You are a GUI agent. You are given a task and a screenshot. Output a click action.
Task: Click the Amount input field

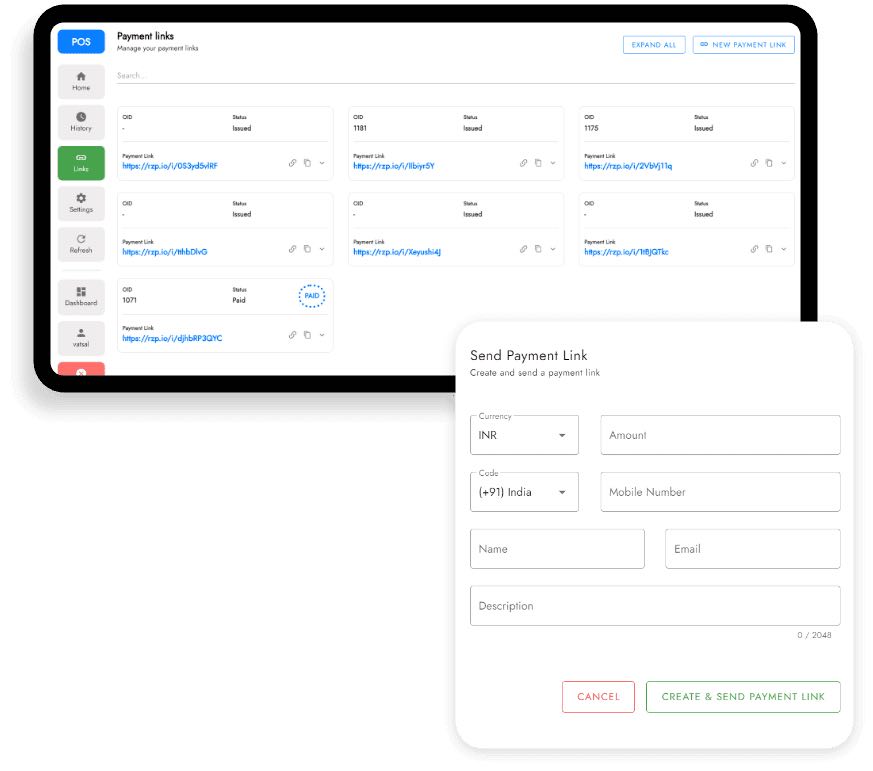(x=720, y=435)
